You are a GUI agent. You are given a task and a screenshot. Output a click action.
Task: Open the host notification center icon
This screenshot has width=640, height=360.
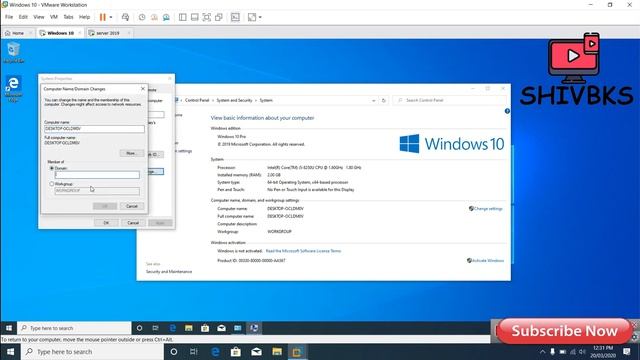coord(627,352)
